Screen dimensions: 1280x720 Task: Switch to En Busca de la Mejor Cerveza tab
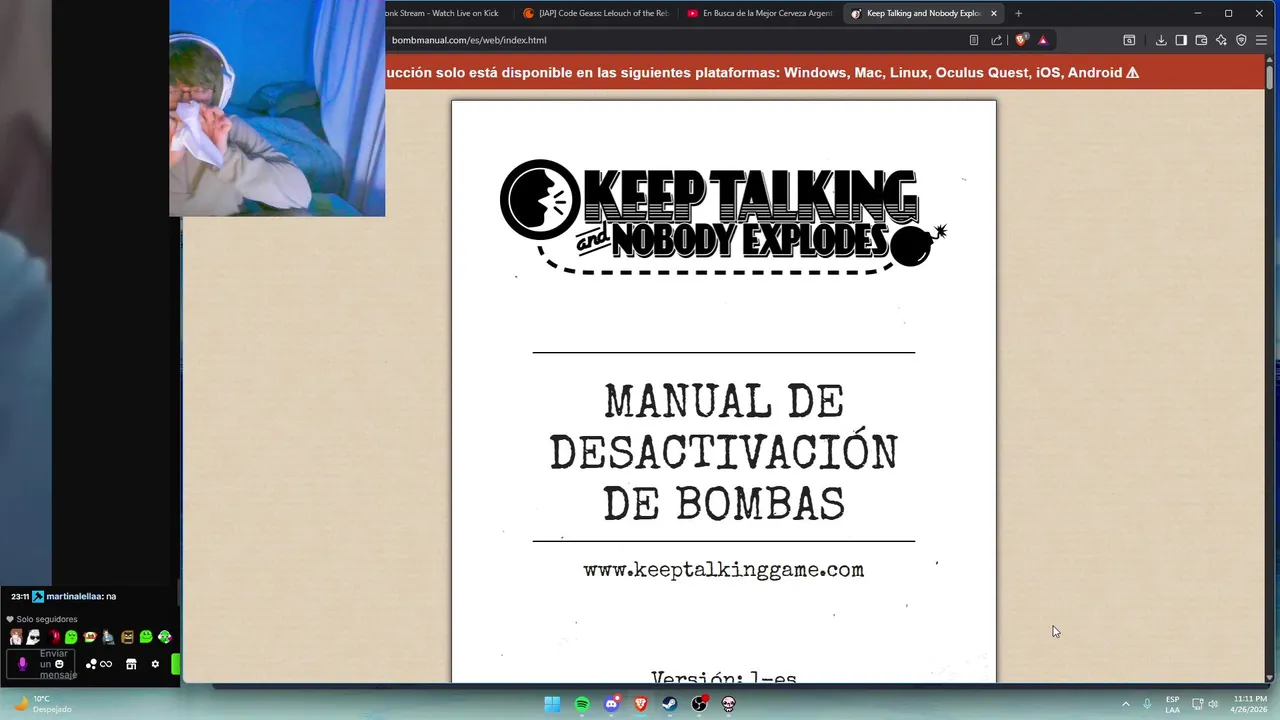[x=760, y=13]
